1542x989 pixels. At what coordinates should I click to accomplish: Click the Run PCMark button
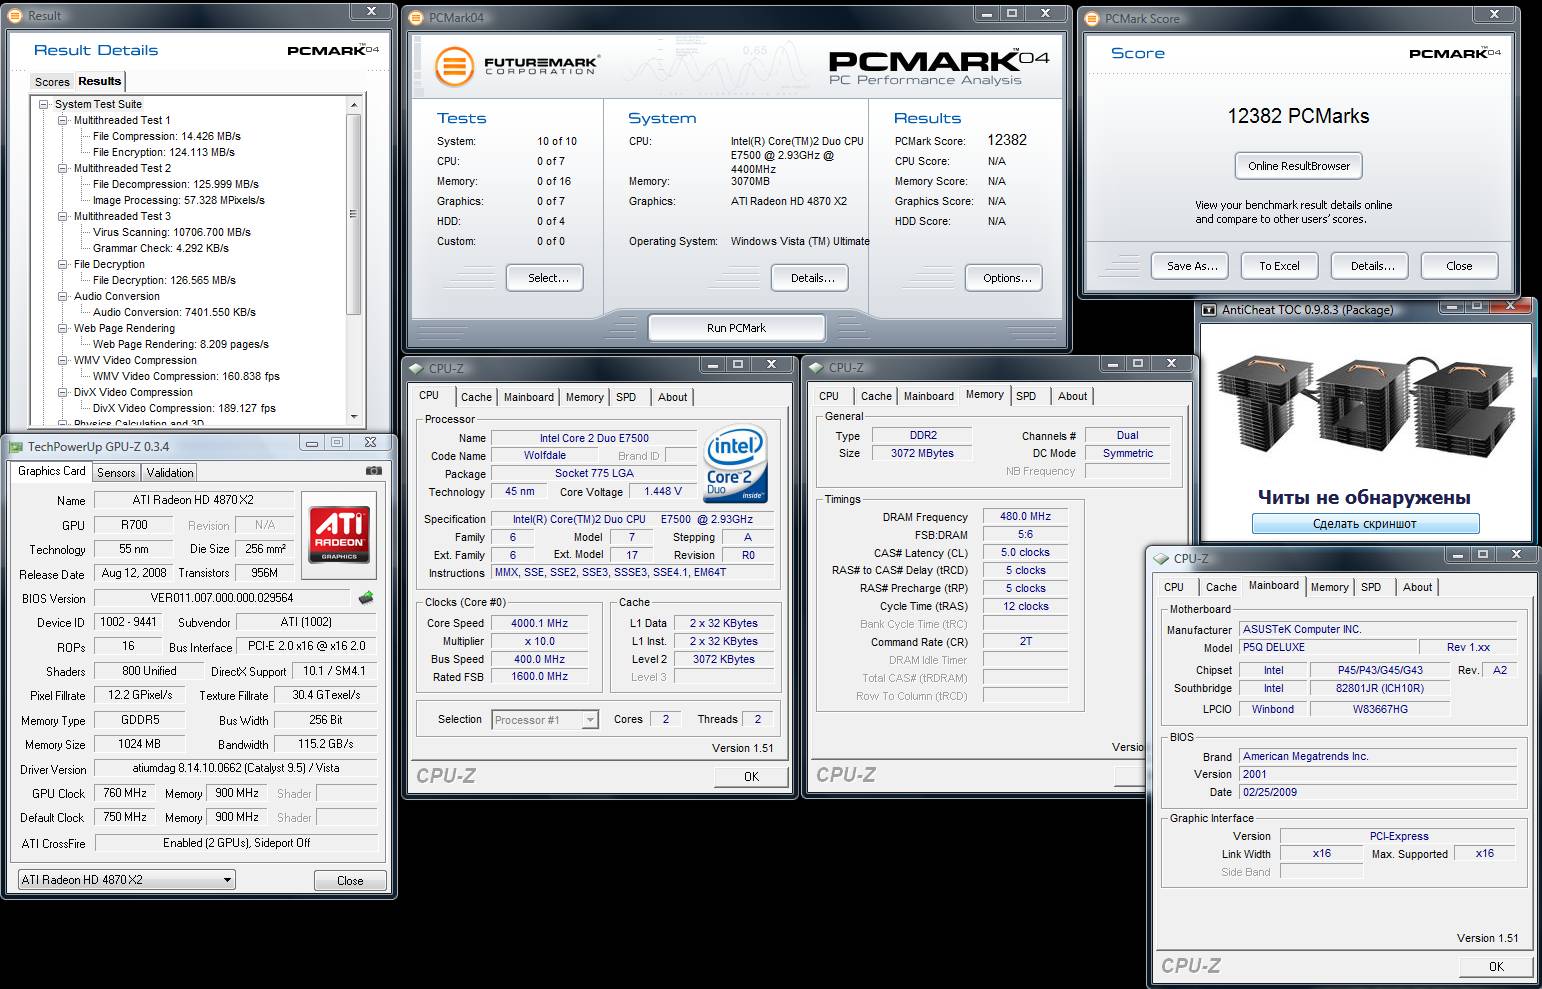point(736,328)
